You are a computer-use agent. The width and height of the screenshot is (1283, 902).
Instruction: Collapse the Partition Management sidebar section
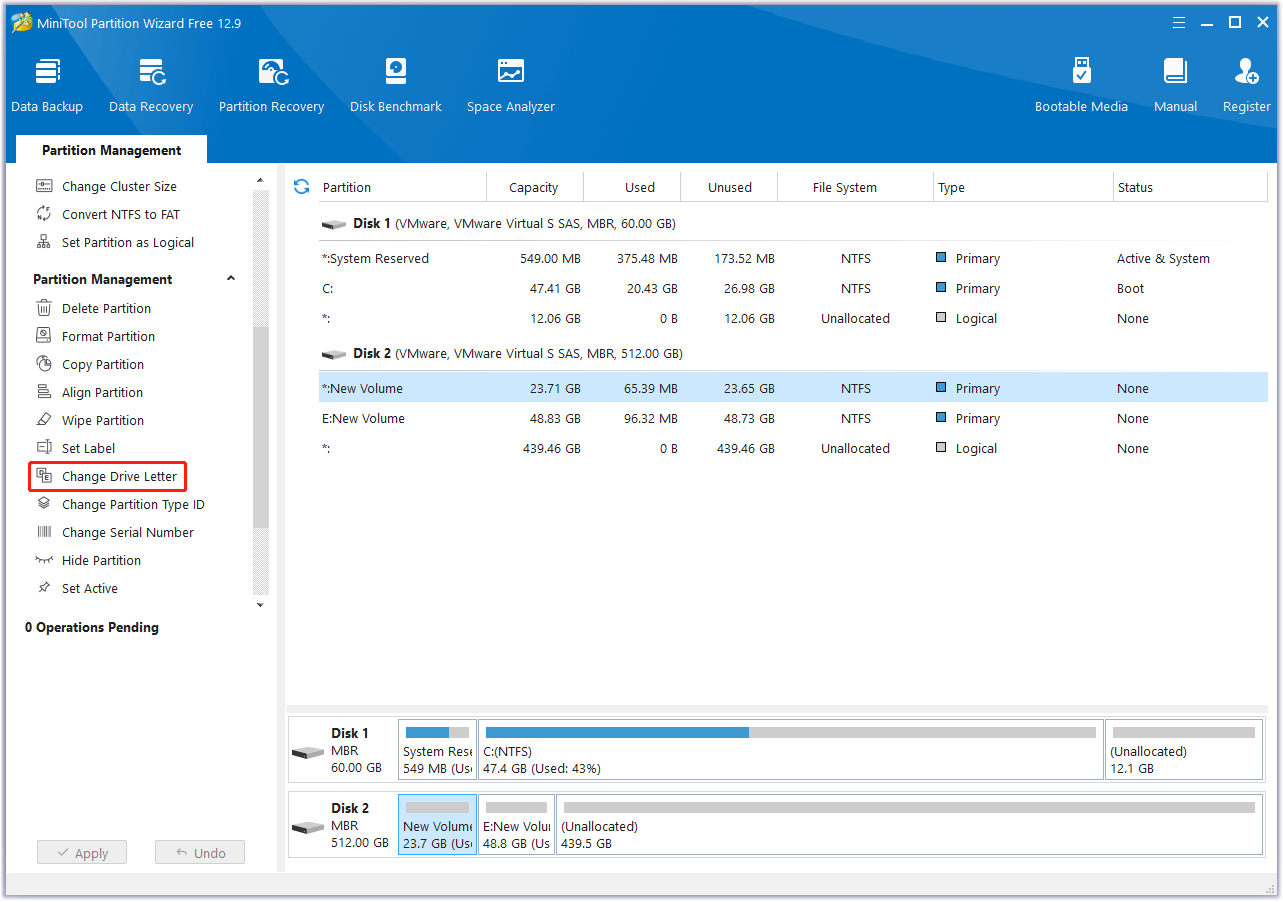(231, 279)
